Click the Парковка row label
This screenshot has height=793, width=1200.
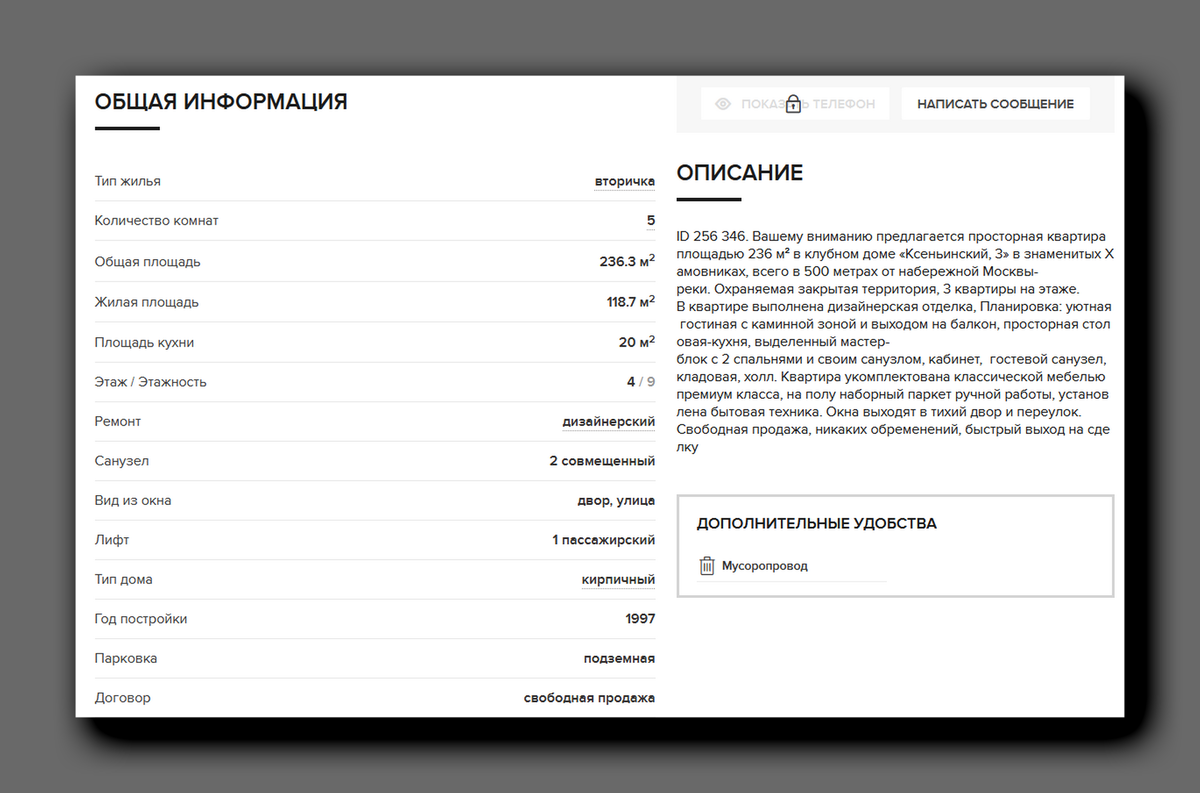point(126,659)
